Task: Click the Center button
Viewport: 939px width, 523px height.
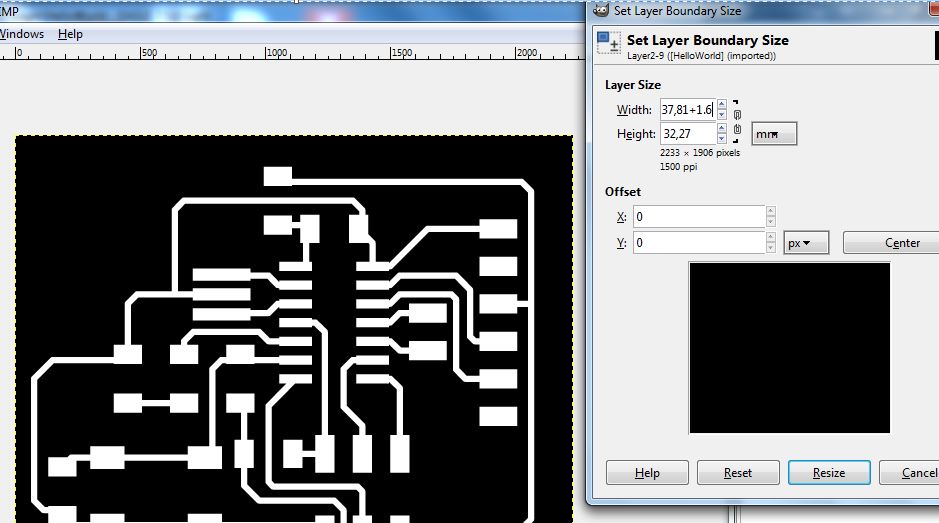Action: (x=892, y=243)
